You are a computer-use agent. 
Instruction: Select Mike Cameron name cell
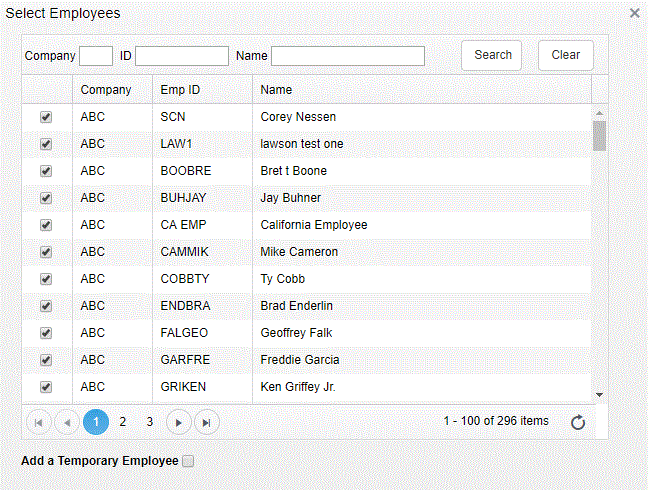(x=422, y=252)
